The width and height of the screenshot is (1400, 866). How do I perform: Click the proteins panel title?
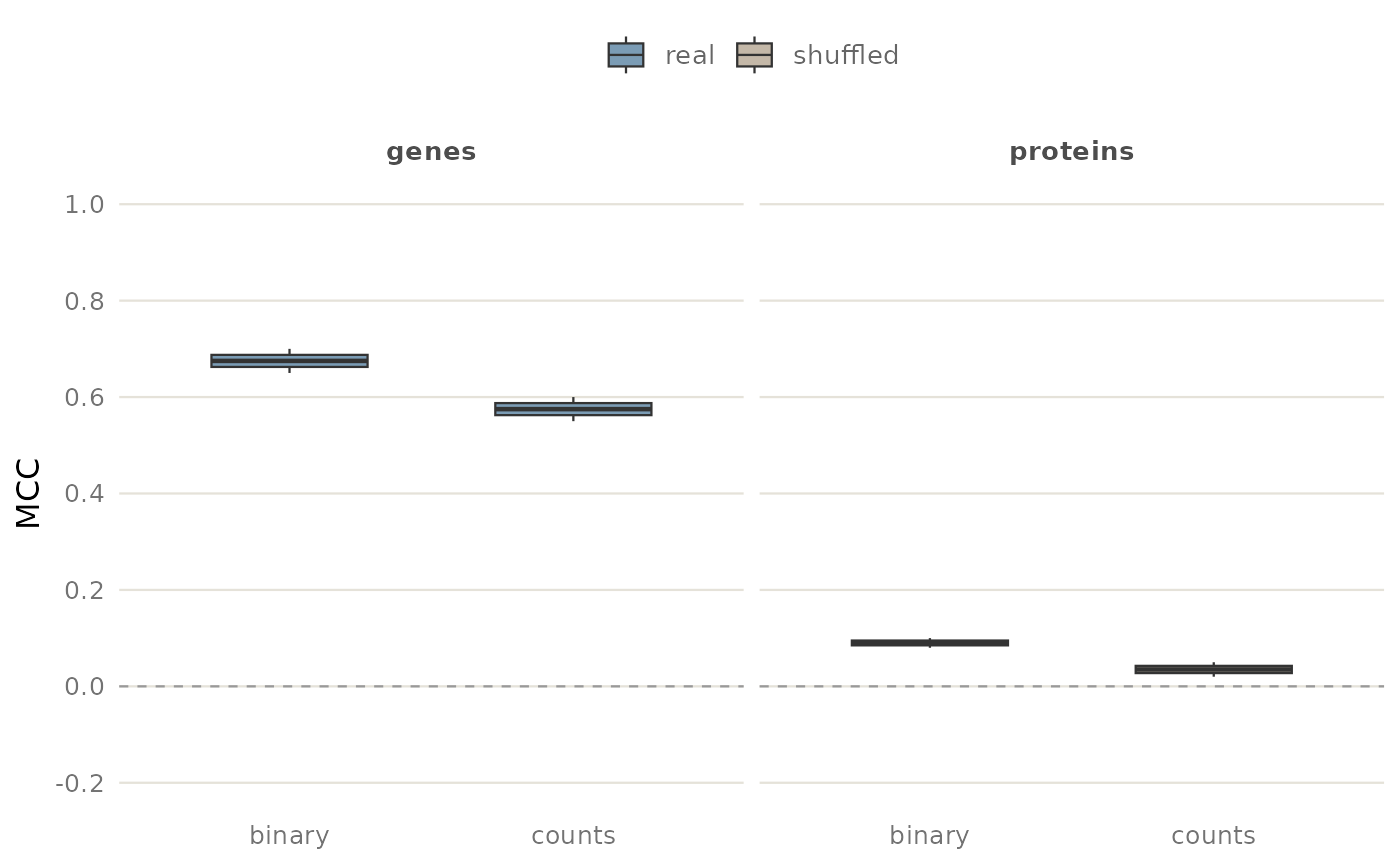pyautogui.click(x=1072, y=152)
